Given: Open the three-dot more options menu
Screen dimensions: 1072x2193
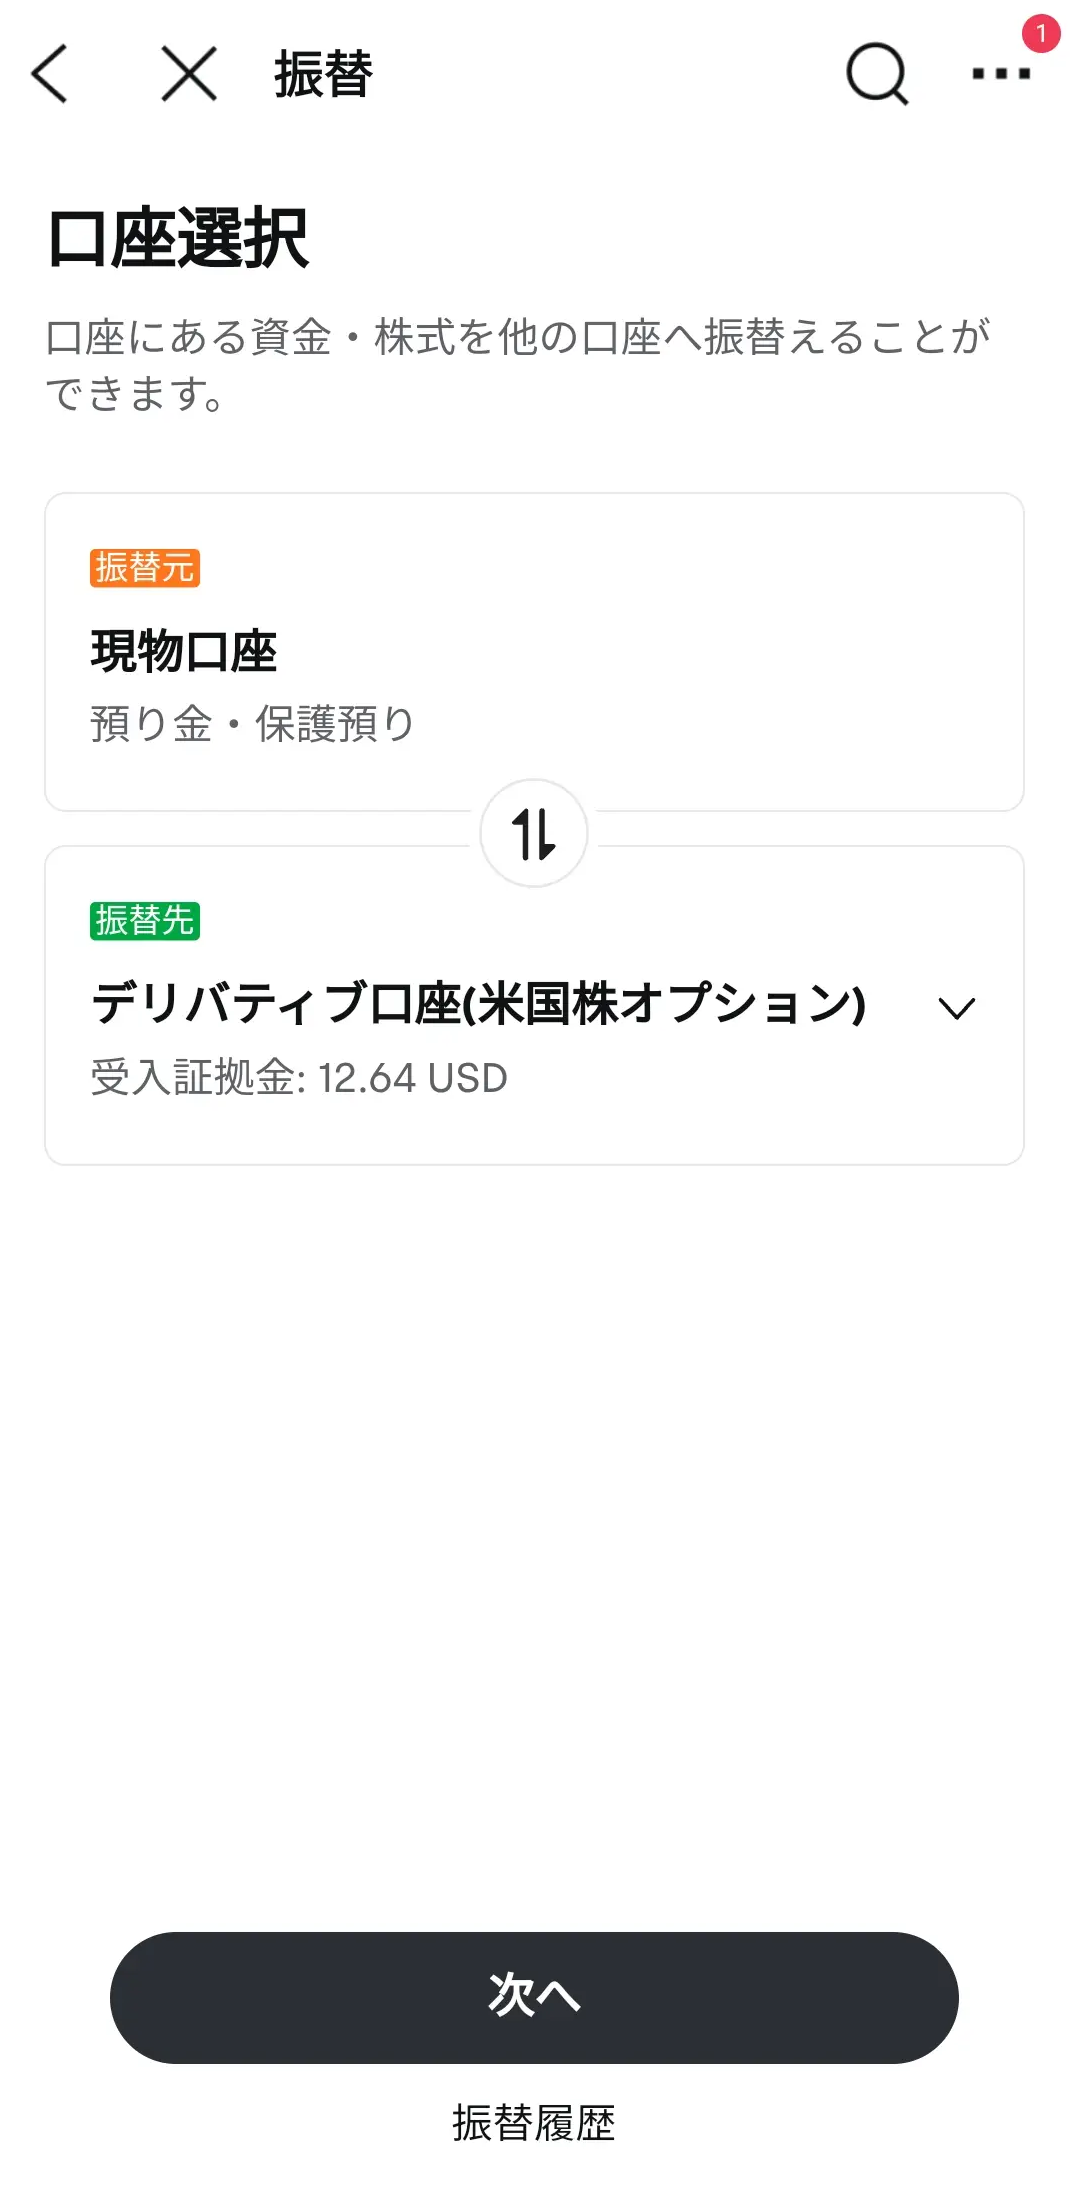Looking at the screenshot, I should tap(1000, 74).
